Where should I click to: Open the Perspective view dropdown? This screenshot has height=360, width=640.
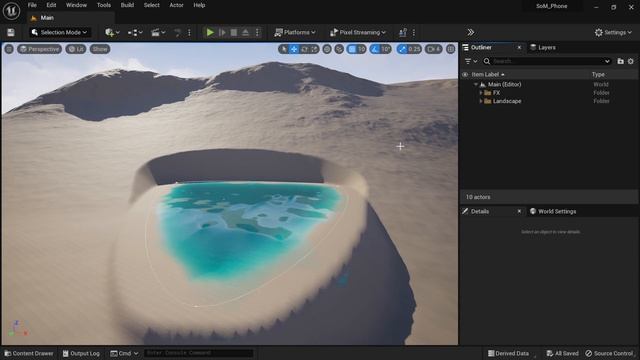(39, 49)
